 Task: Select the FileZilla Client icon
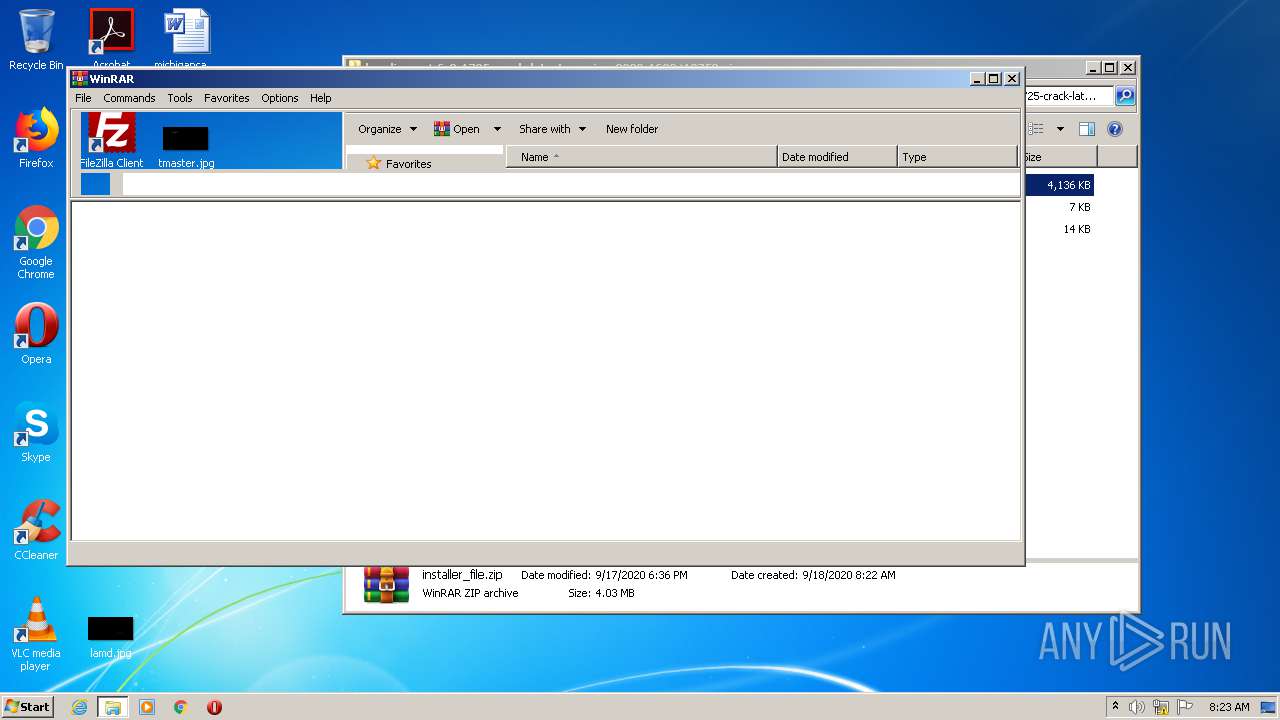coord(111,140)
